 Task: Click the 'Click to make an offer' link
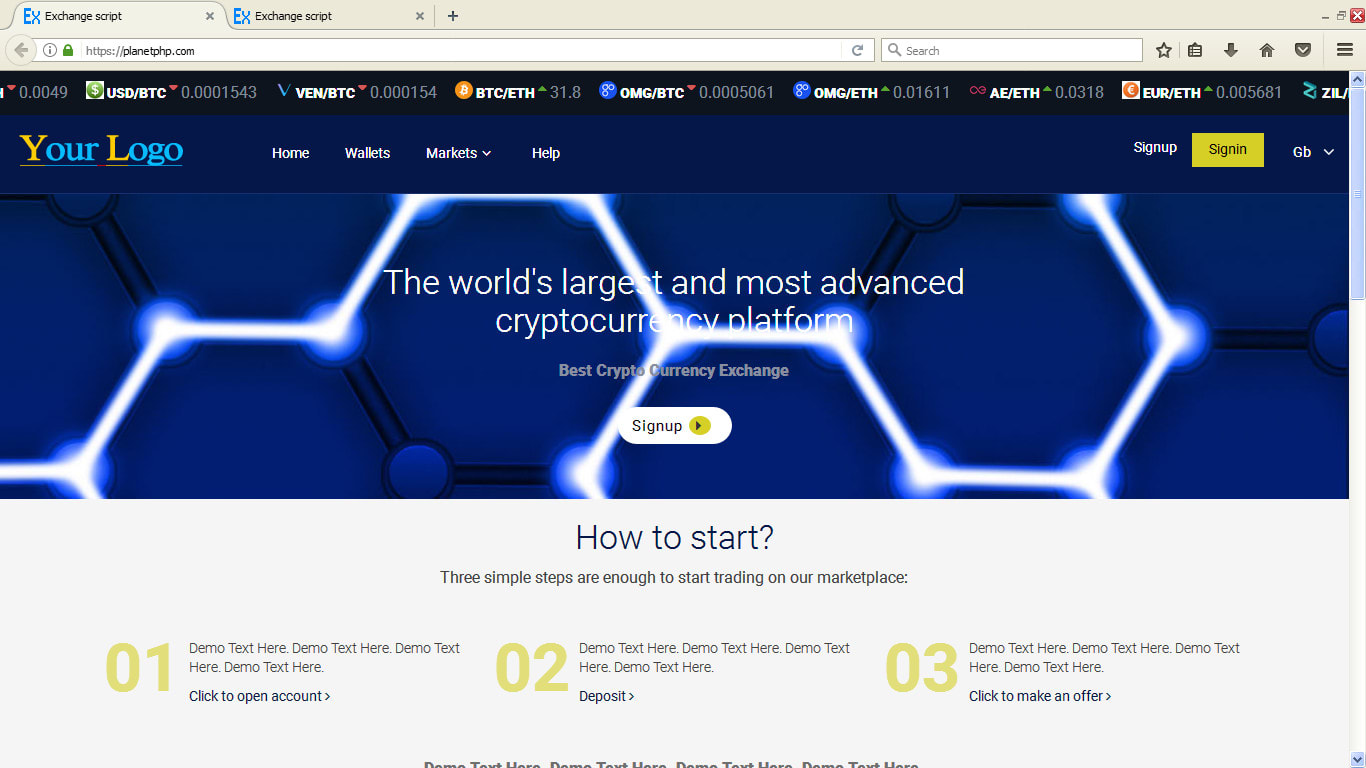1040,696
